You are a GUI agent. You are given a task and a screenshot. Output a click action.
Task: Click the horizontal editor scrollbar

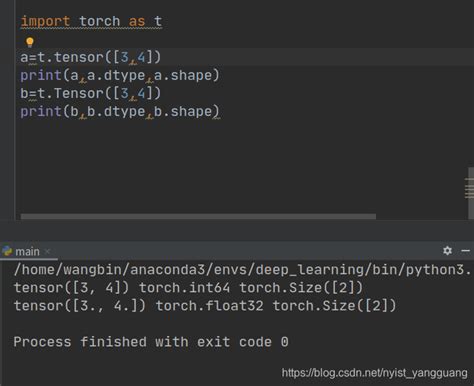tap(198, 217)
